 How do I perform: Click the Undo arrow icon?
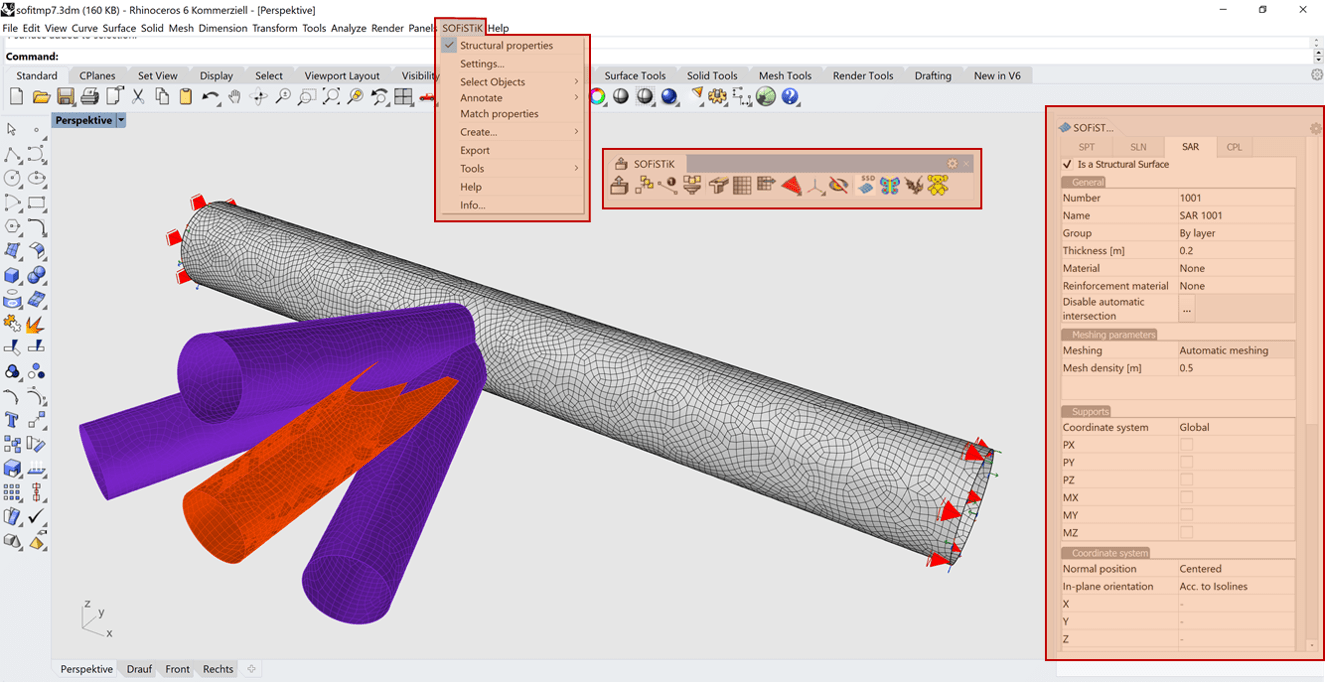tap(210, 97)
